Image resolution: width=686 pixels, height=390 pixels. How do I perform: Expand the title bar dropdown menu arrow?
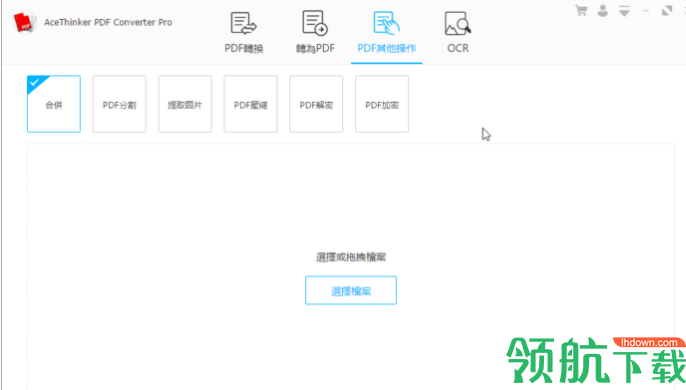pos(624,11)
